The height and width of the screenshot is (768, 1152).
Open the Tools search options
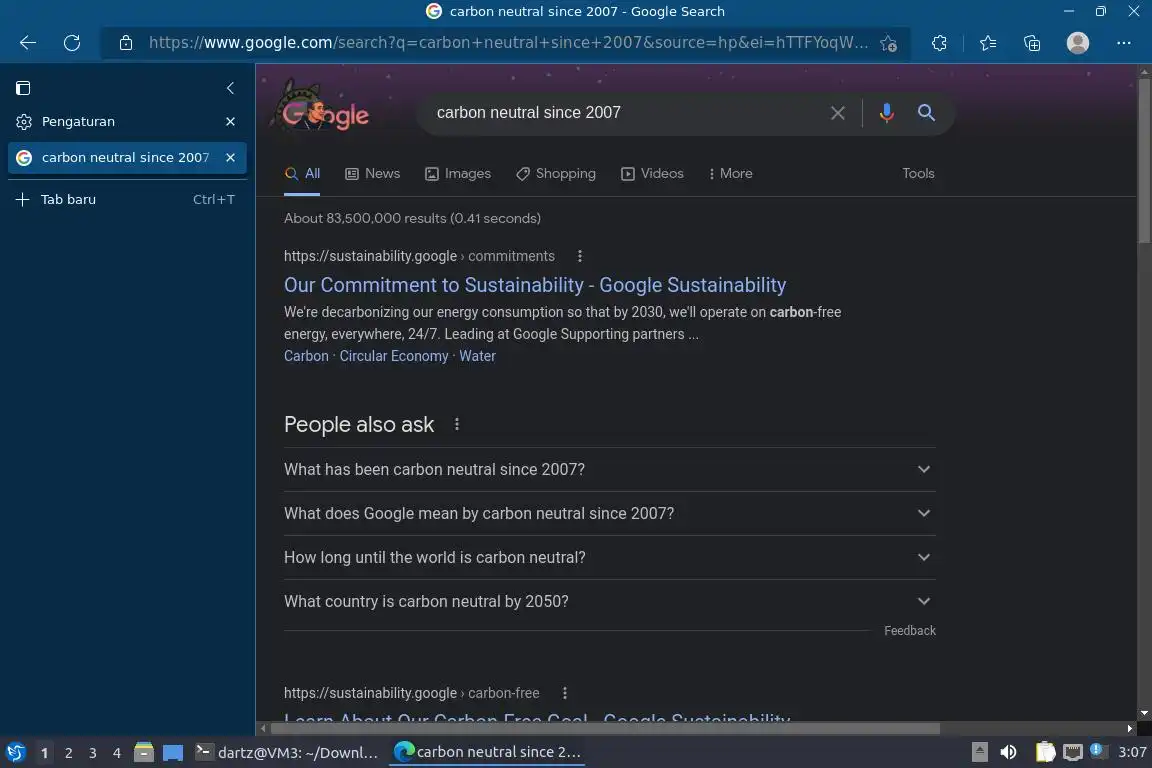pos(918,173)
